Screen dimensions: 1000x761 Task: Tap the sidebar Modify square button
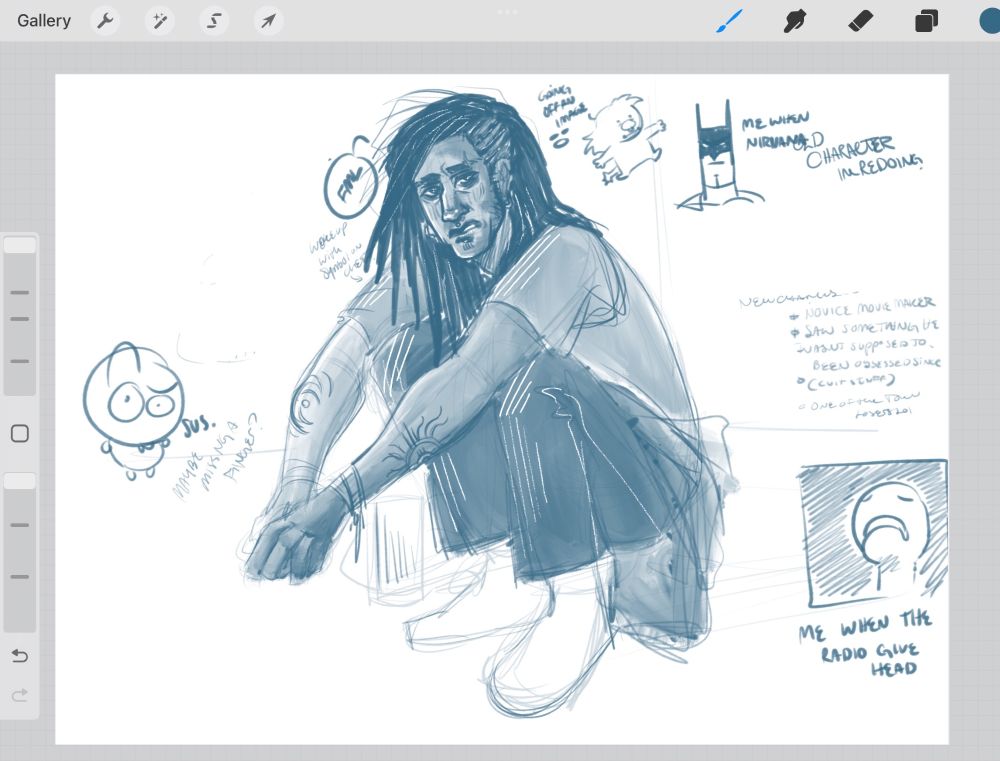tap(20, 434)
